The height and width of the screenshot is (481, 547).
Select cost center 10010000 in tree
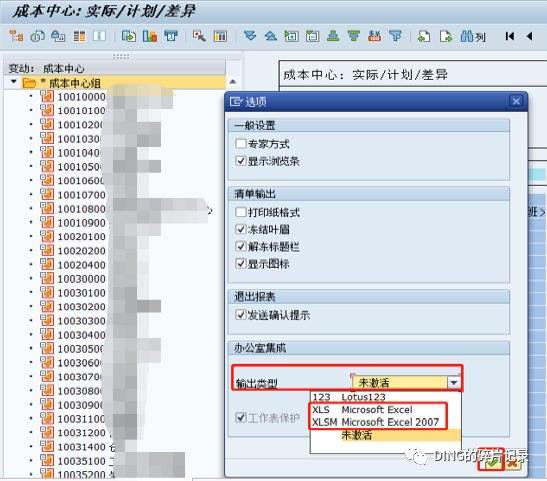[81, 97]
